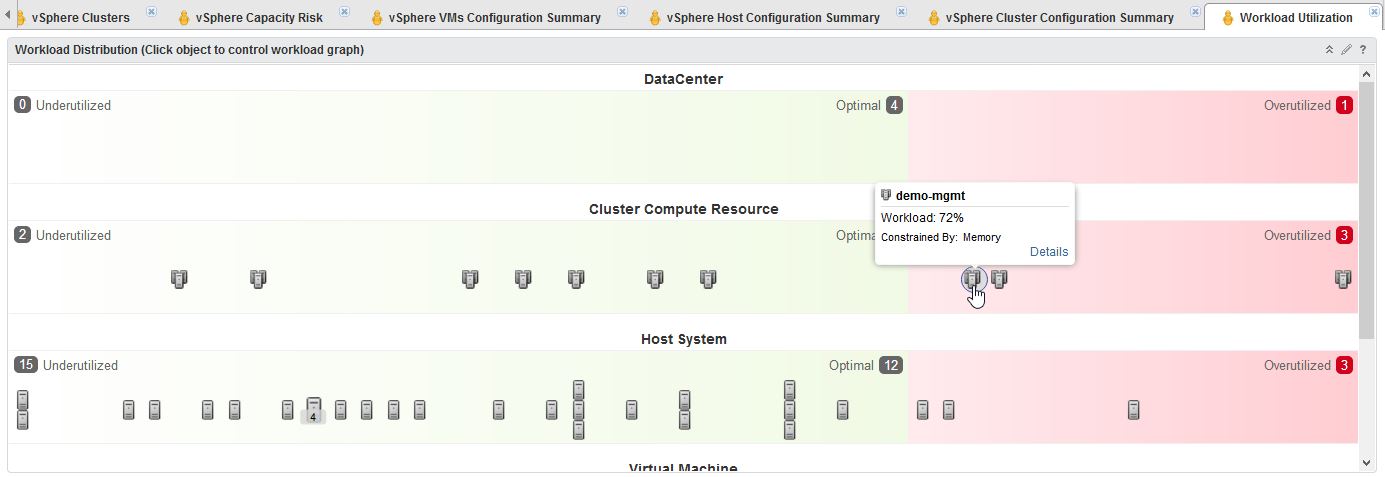Click the Host System Optimal count badge 12
The image size is (1385, 477).
click(x=891, y=365)
